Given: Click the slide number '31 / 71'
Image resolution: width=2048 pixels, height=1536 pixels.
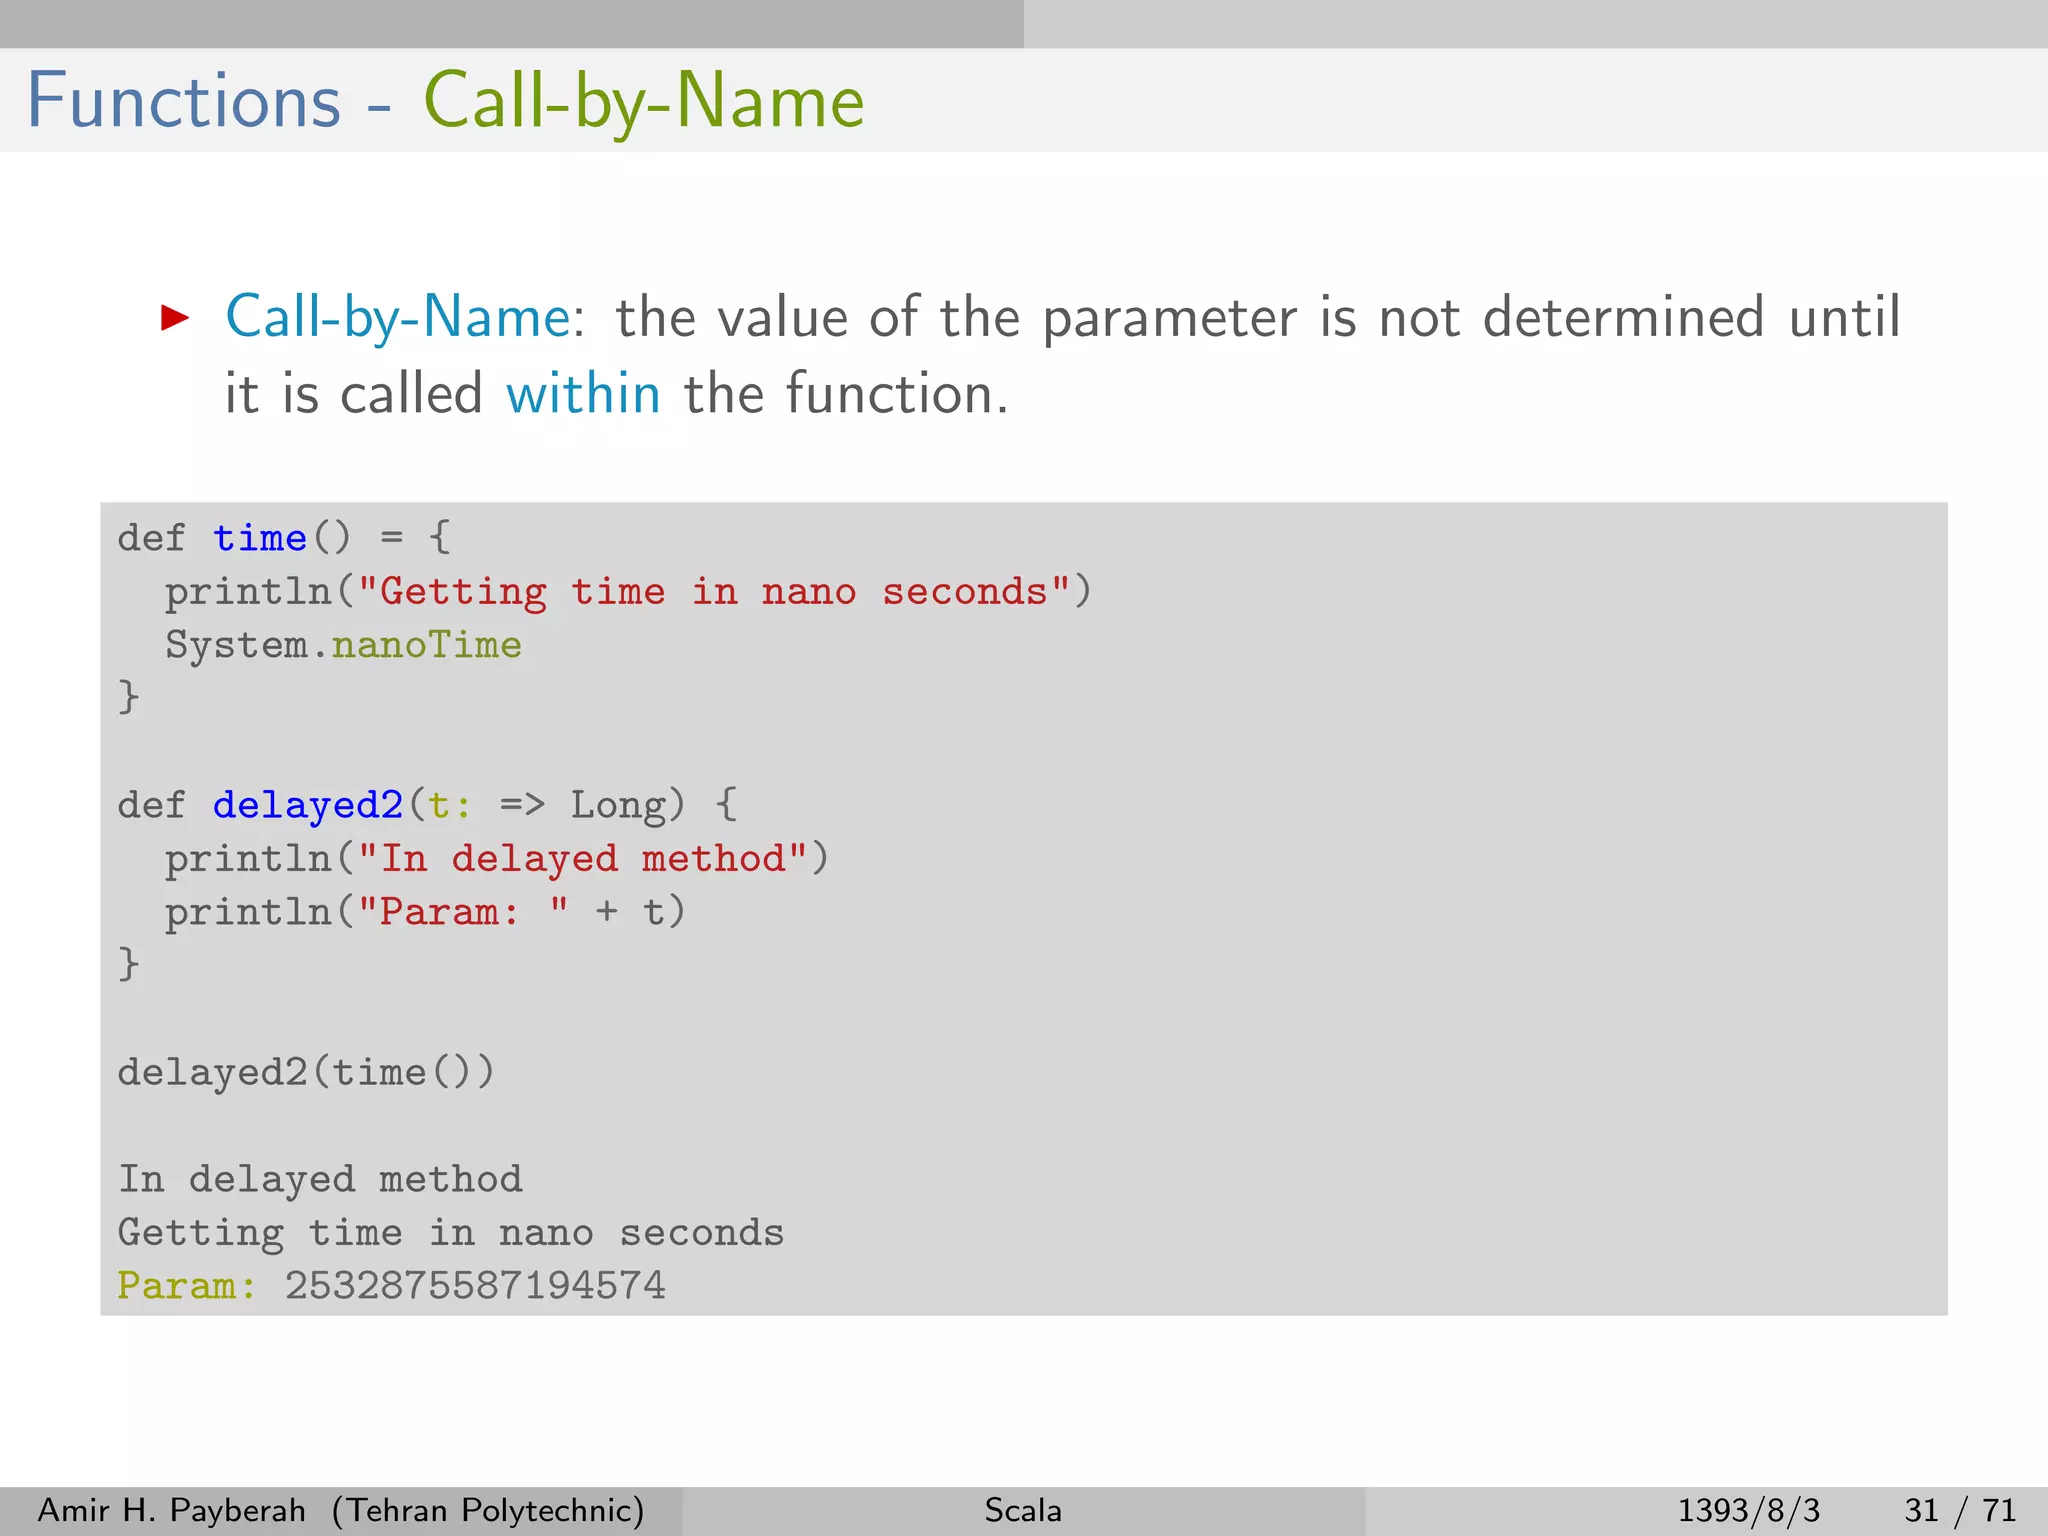Looking at the screenshot, I should (x=1960, y=1510).
